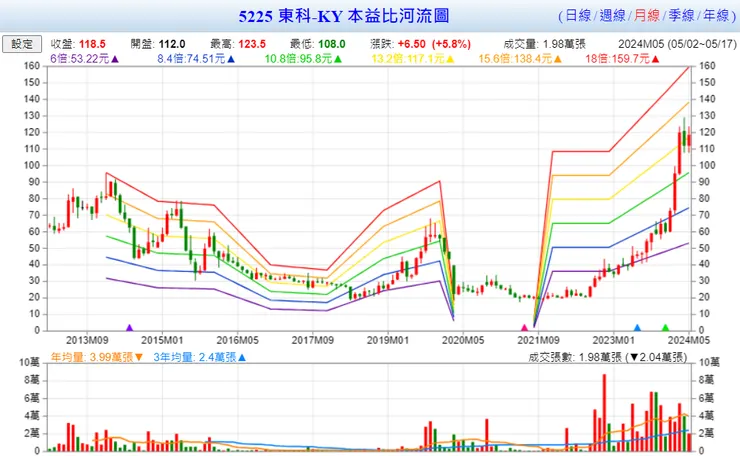Click the red up-arrow beside 18倍:159.7元

(655, 59)
